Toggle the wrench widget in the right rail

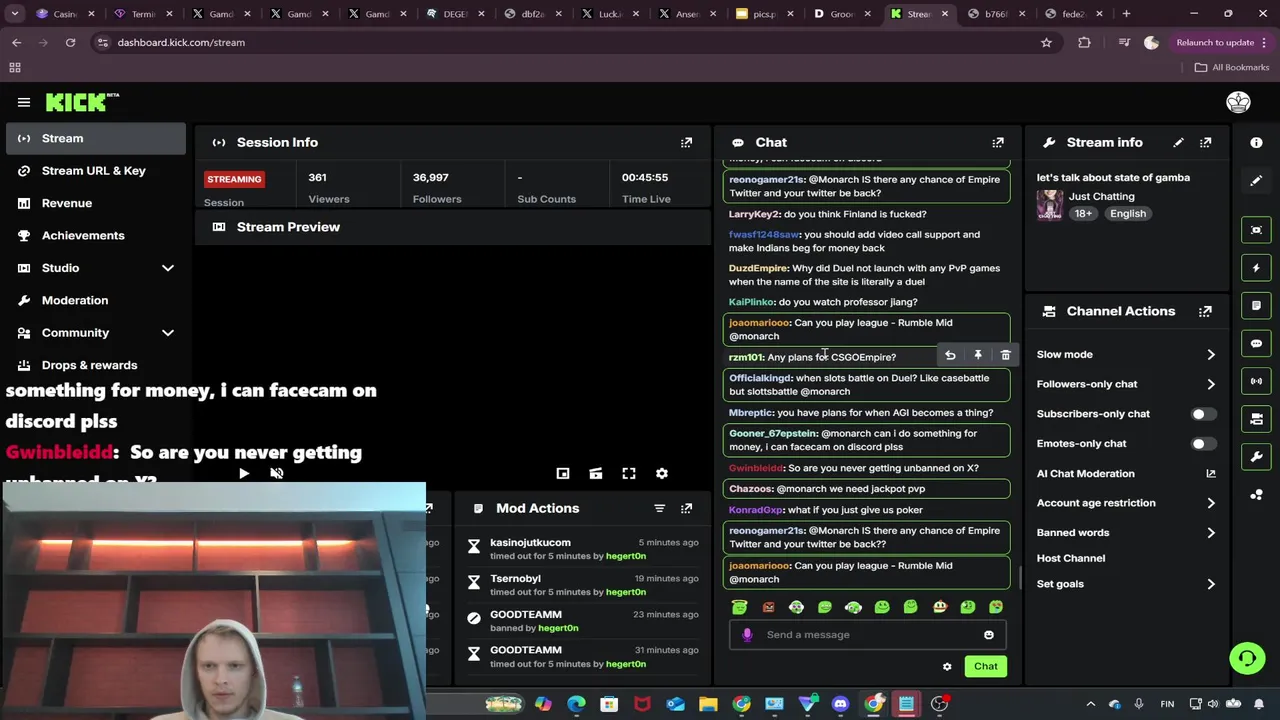[x=1256, y=457]
